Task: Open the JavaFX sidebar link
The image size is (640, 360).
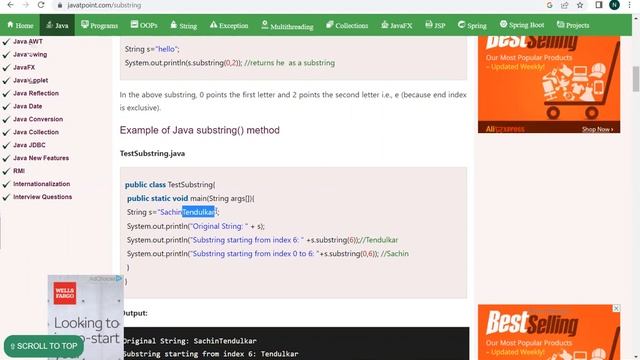Action: pos(24,67)
